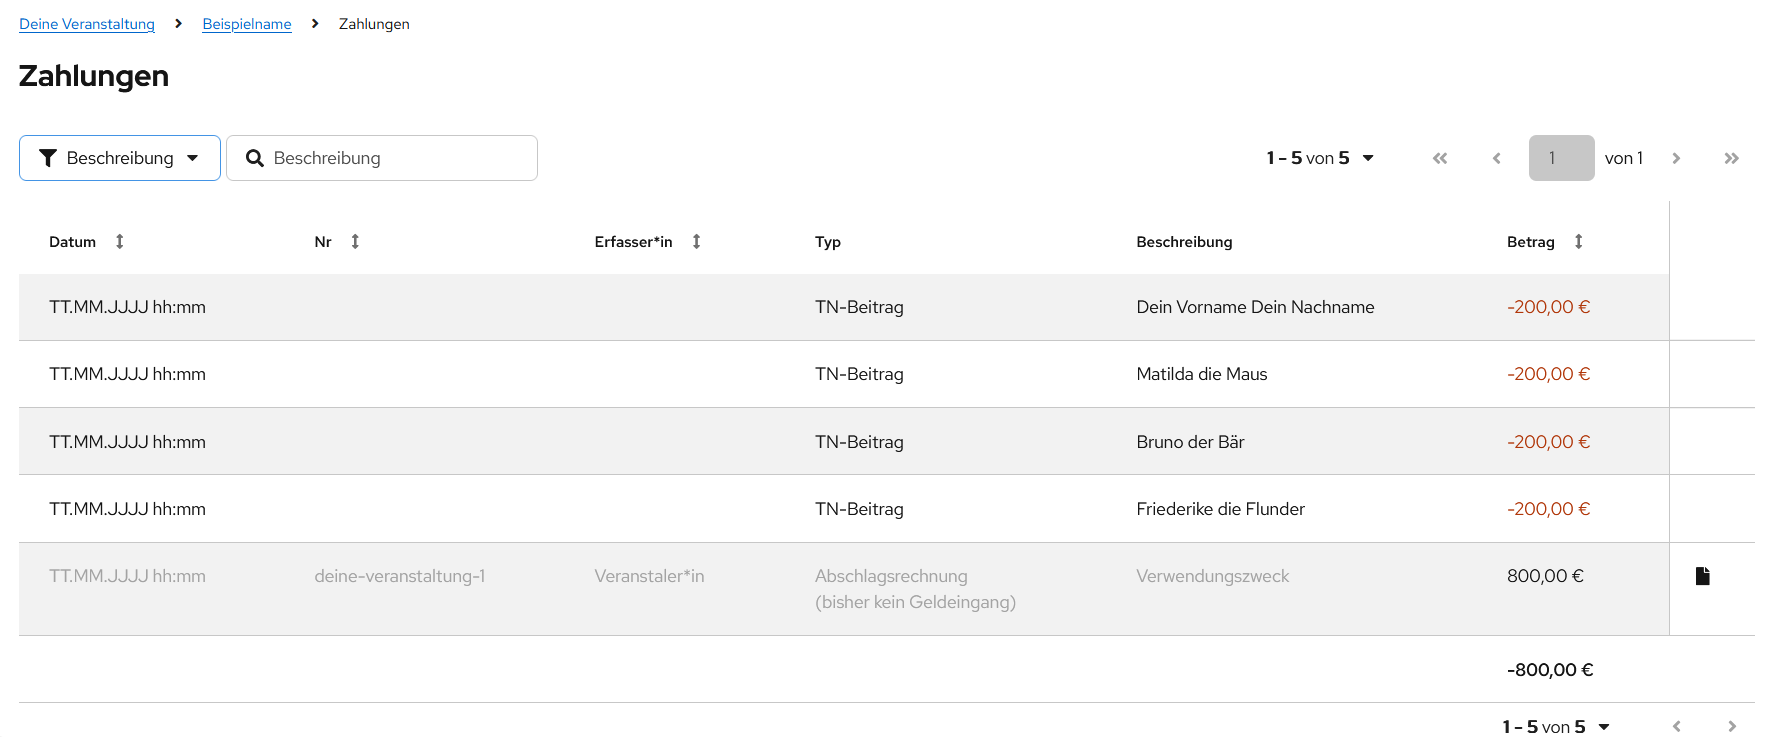Select the Matilda die Maus payment row
Screen dimensions: 1767x737
coord(1201,374)
